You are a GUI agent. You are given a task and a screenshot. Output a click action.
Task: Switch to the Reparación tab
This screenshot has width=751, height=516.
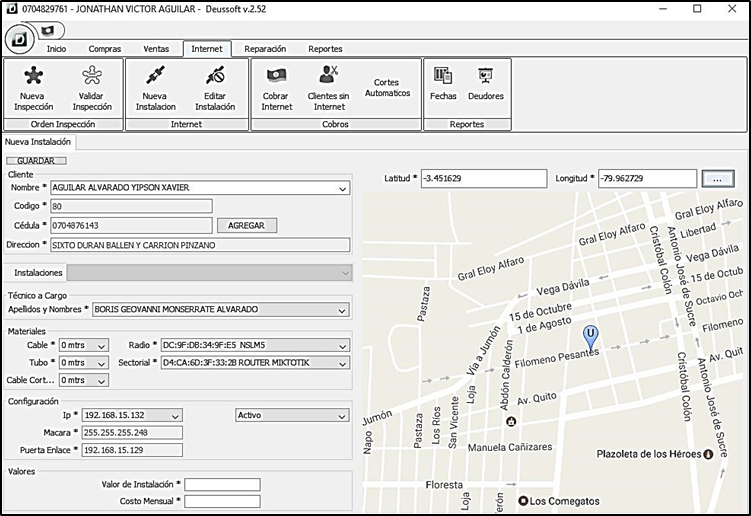(x=265, y=49)
